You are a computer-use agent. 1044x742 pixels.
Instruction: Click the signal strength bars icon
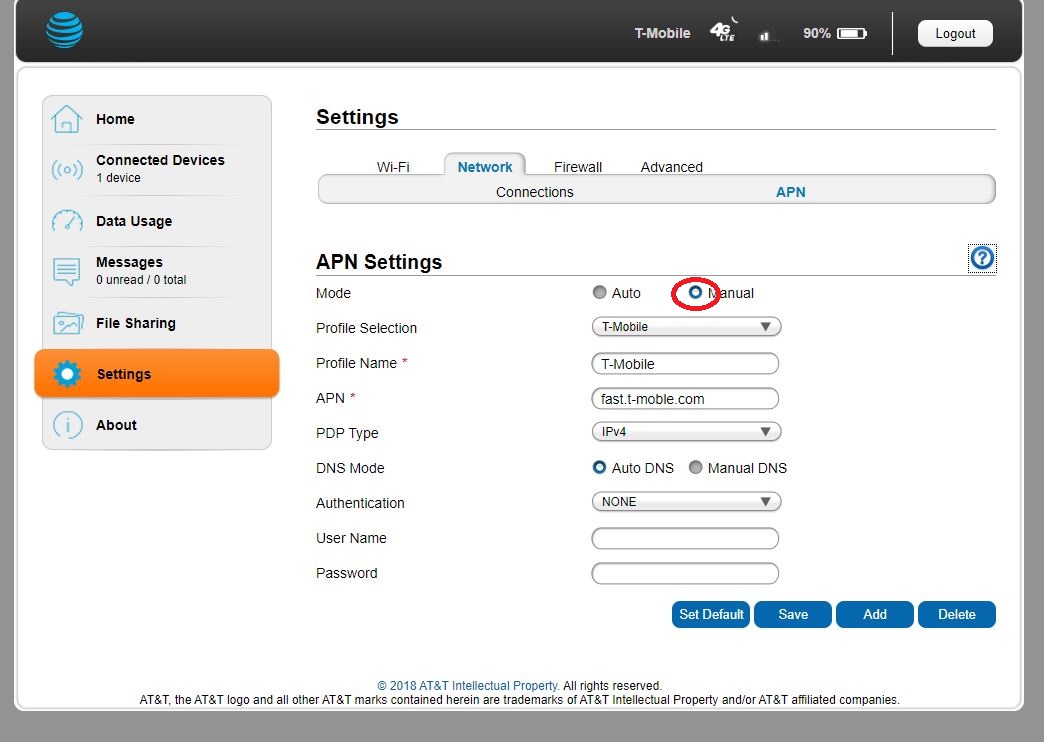coord(768,36)
